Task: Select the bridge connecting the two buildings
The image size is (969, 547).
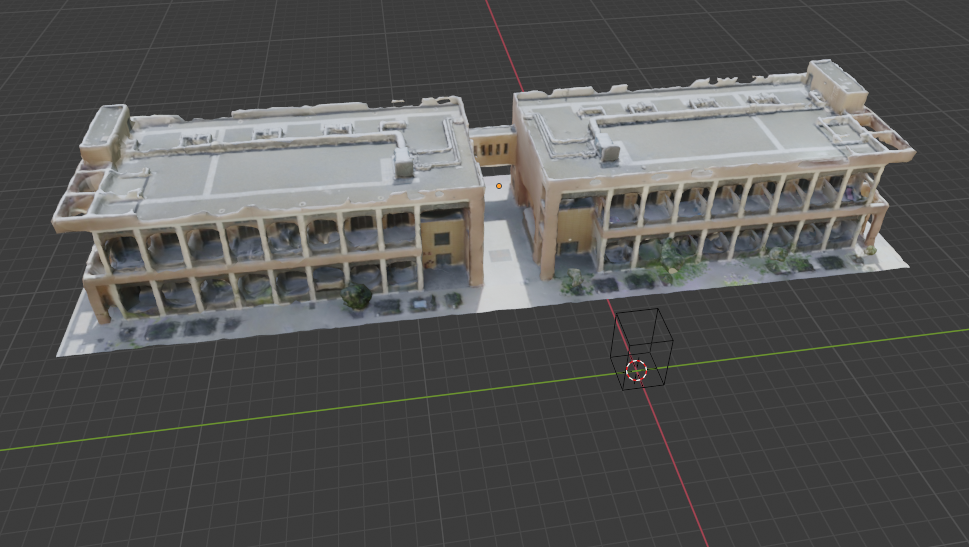Action: point(490,147)
